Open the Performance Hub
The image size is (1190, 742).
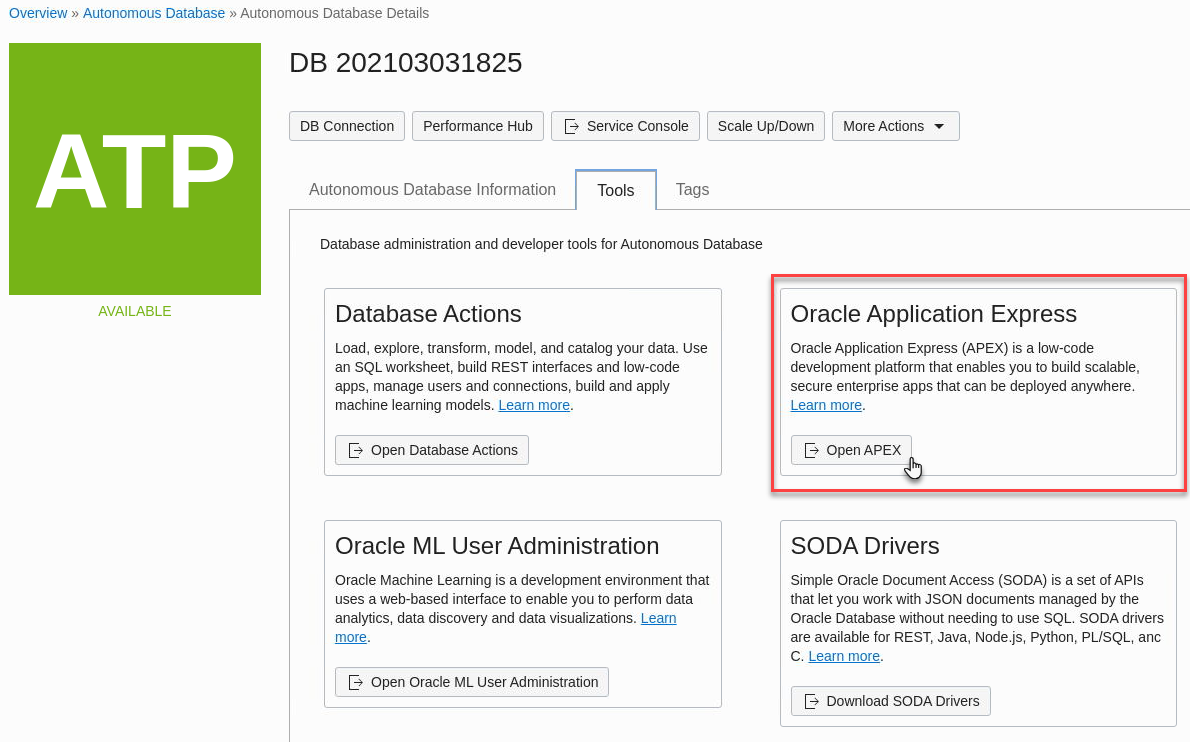pos(477,126)
